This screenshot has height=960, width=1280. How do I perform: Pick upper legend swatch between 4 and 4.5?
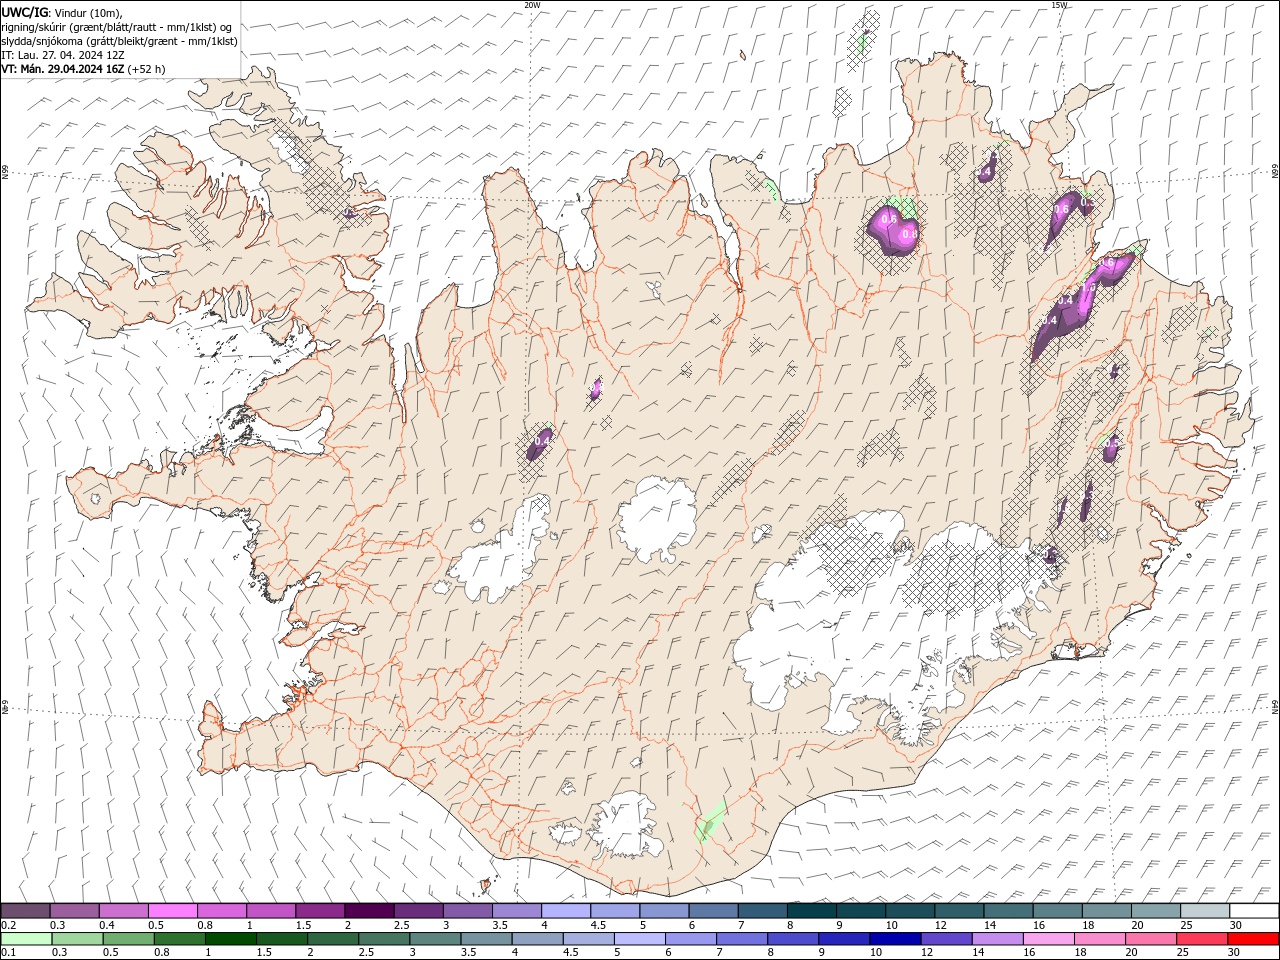tap(565, 910)
